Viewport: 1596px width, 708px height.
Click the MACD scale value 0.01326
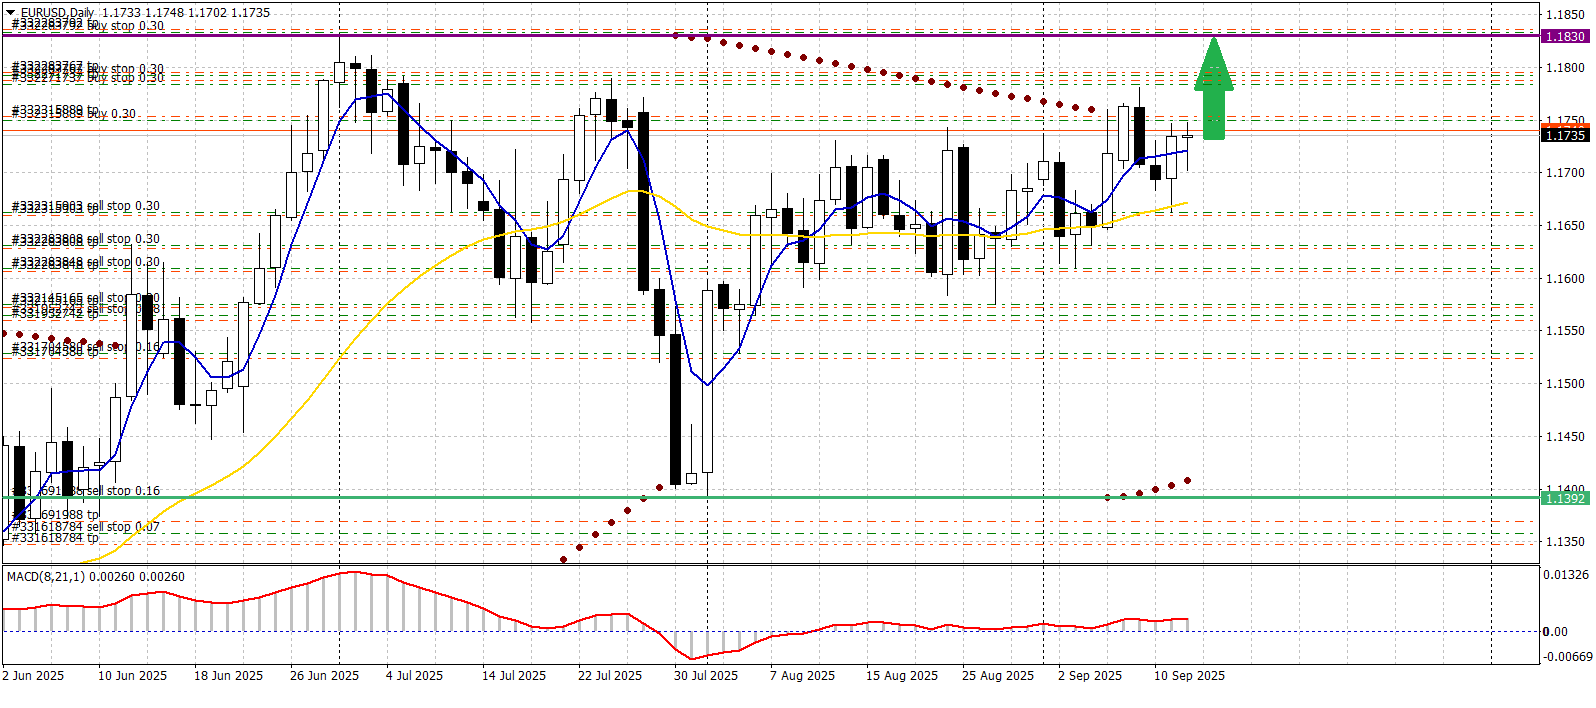tap(1567, 575)
